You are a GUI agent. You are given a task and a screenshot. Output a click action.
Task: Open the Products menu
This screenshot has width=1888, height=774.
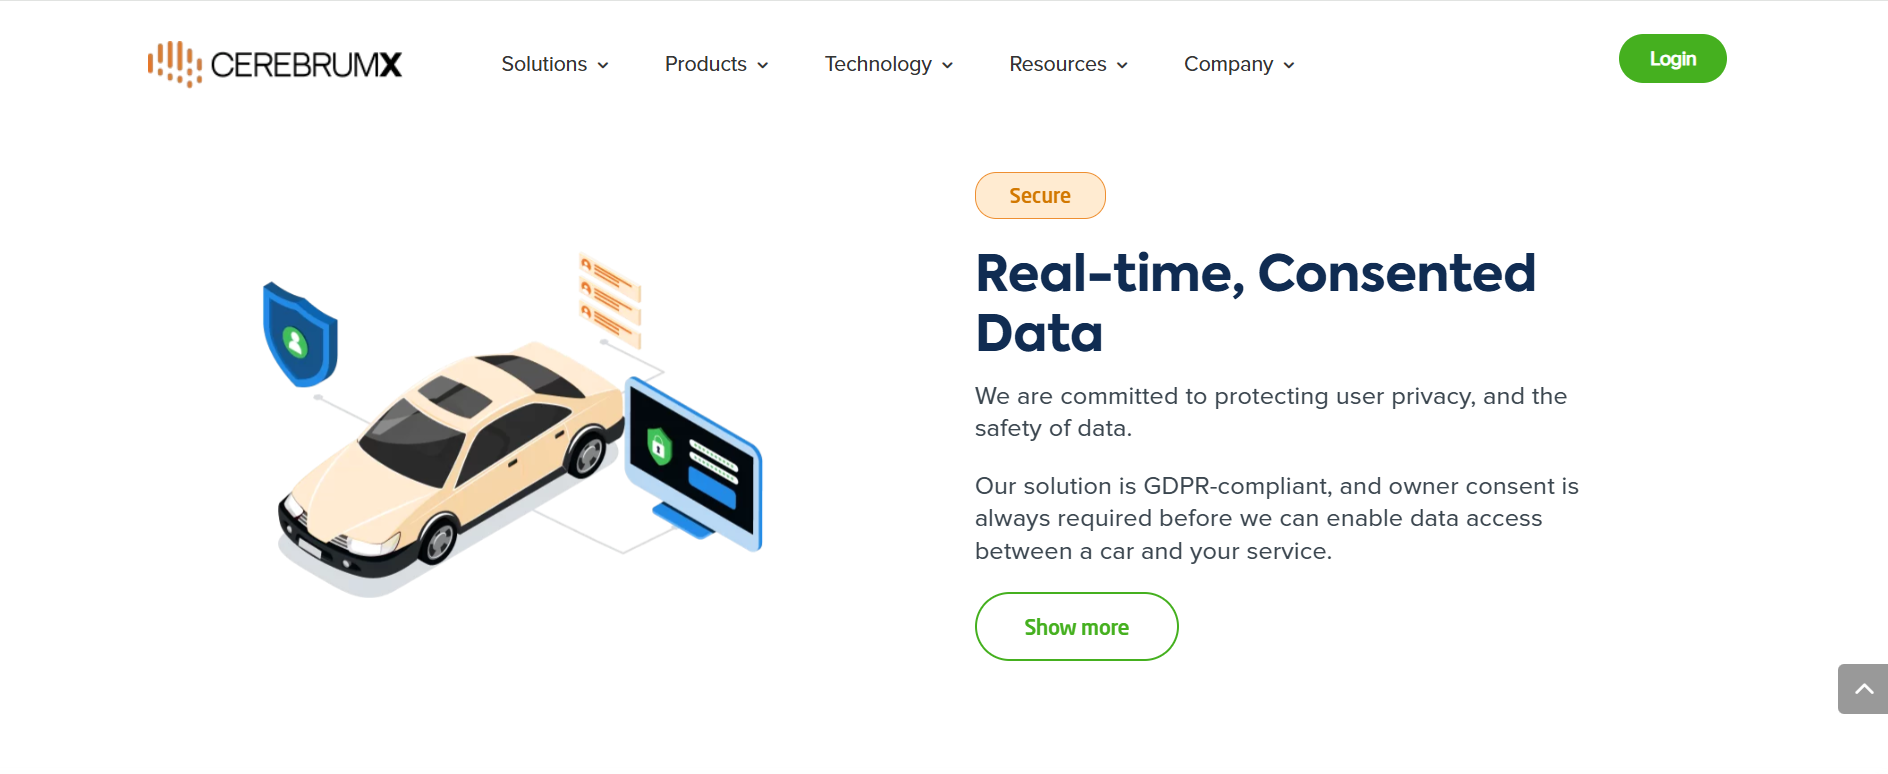705,64
